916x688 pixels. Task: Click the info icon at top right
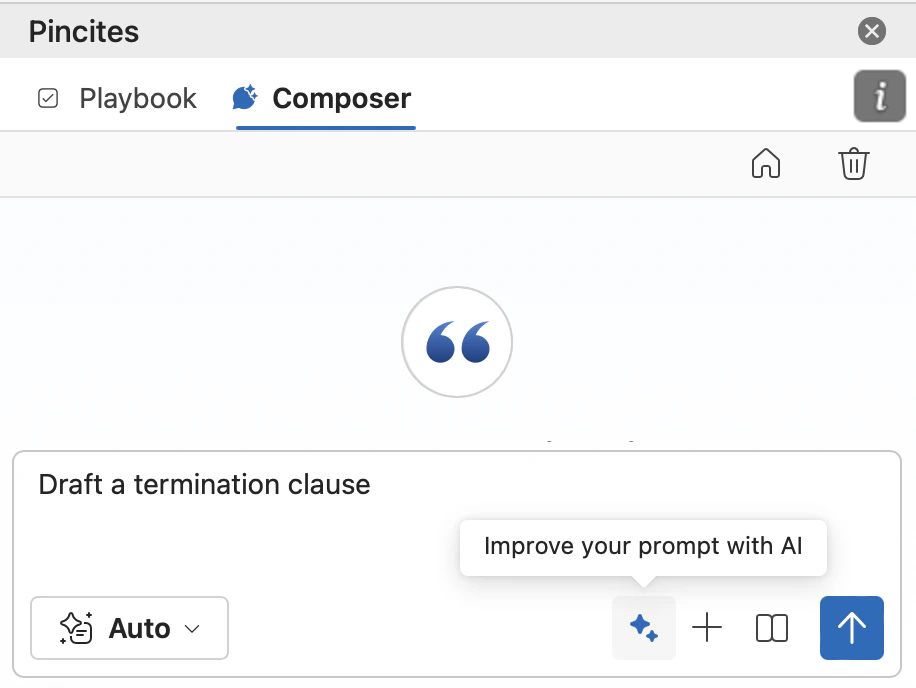click(x=879, y=96)
